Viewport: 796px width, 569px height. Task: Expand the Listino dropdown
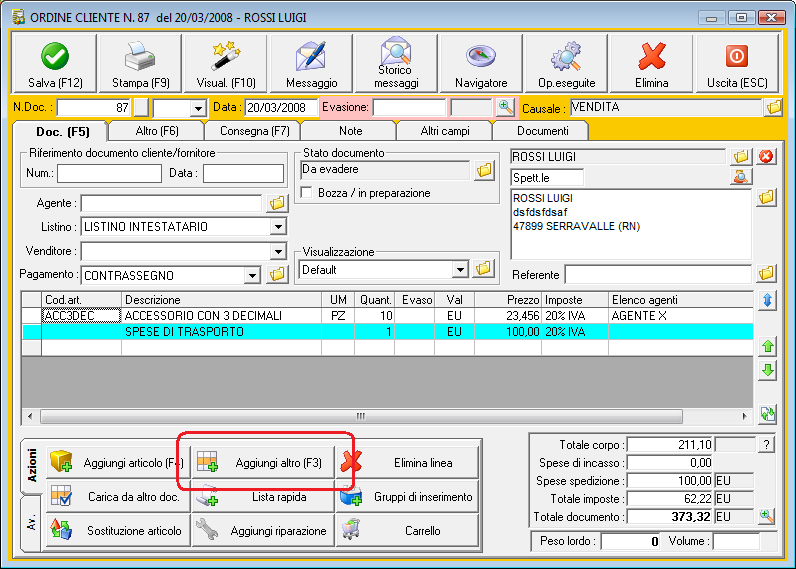(278, 227)
